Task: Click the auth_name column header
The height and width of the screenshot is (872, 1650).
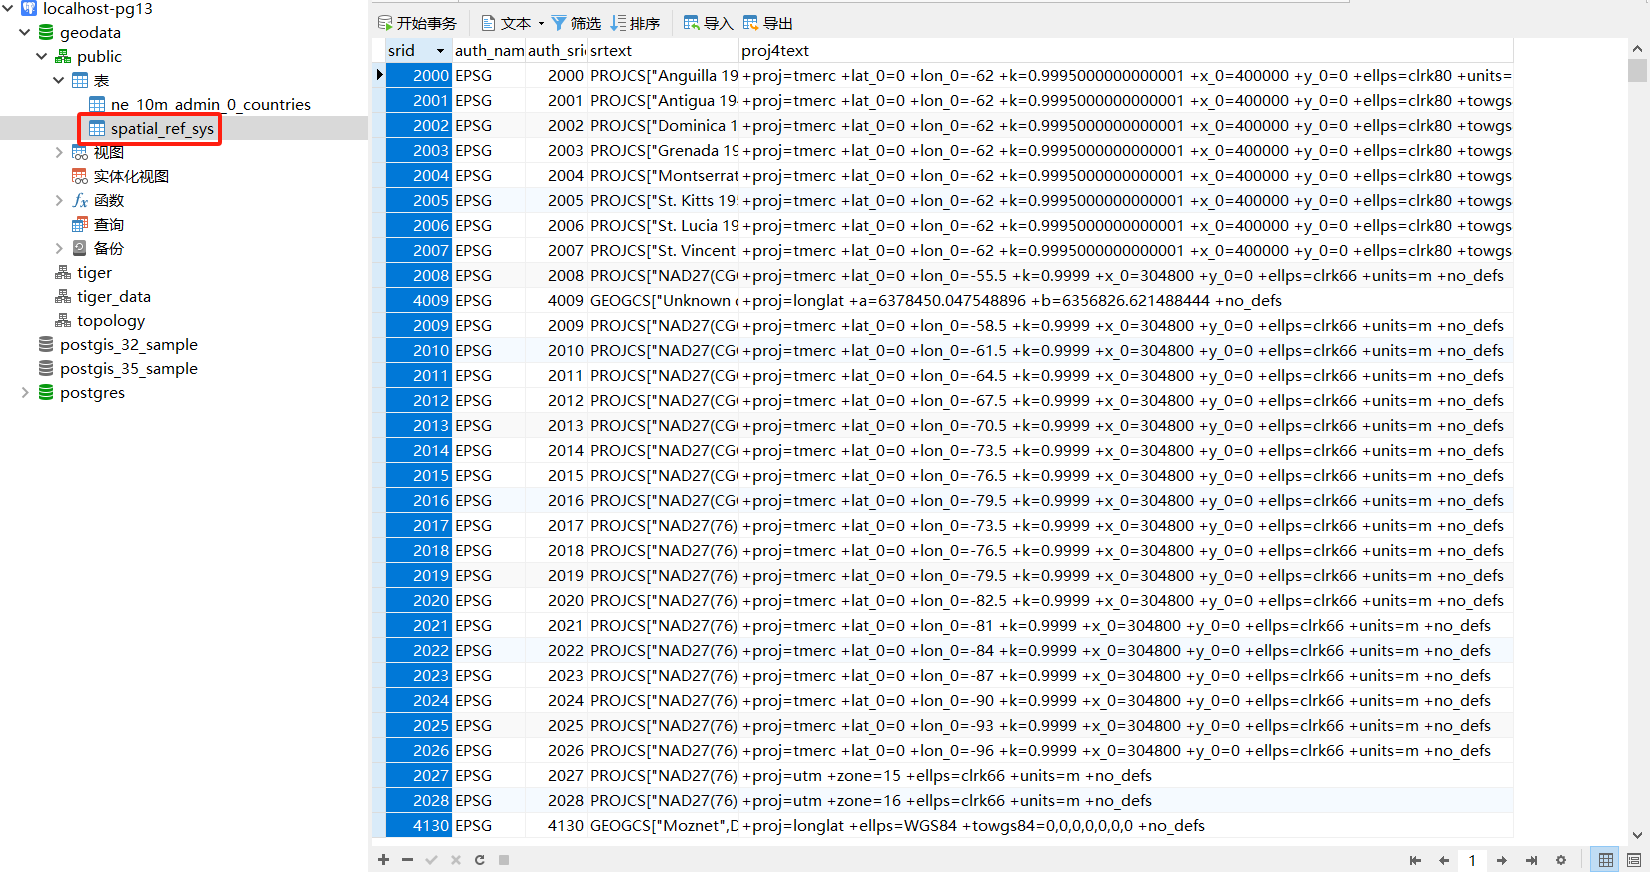Action: (489, 51)
